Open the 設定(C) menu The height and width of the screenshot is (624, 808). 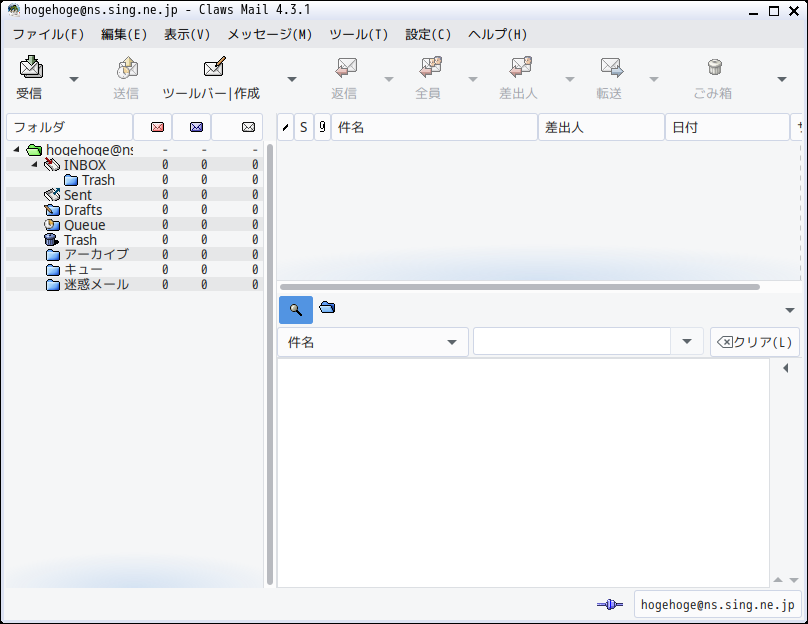point(428,35)
